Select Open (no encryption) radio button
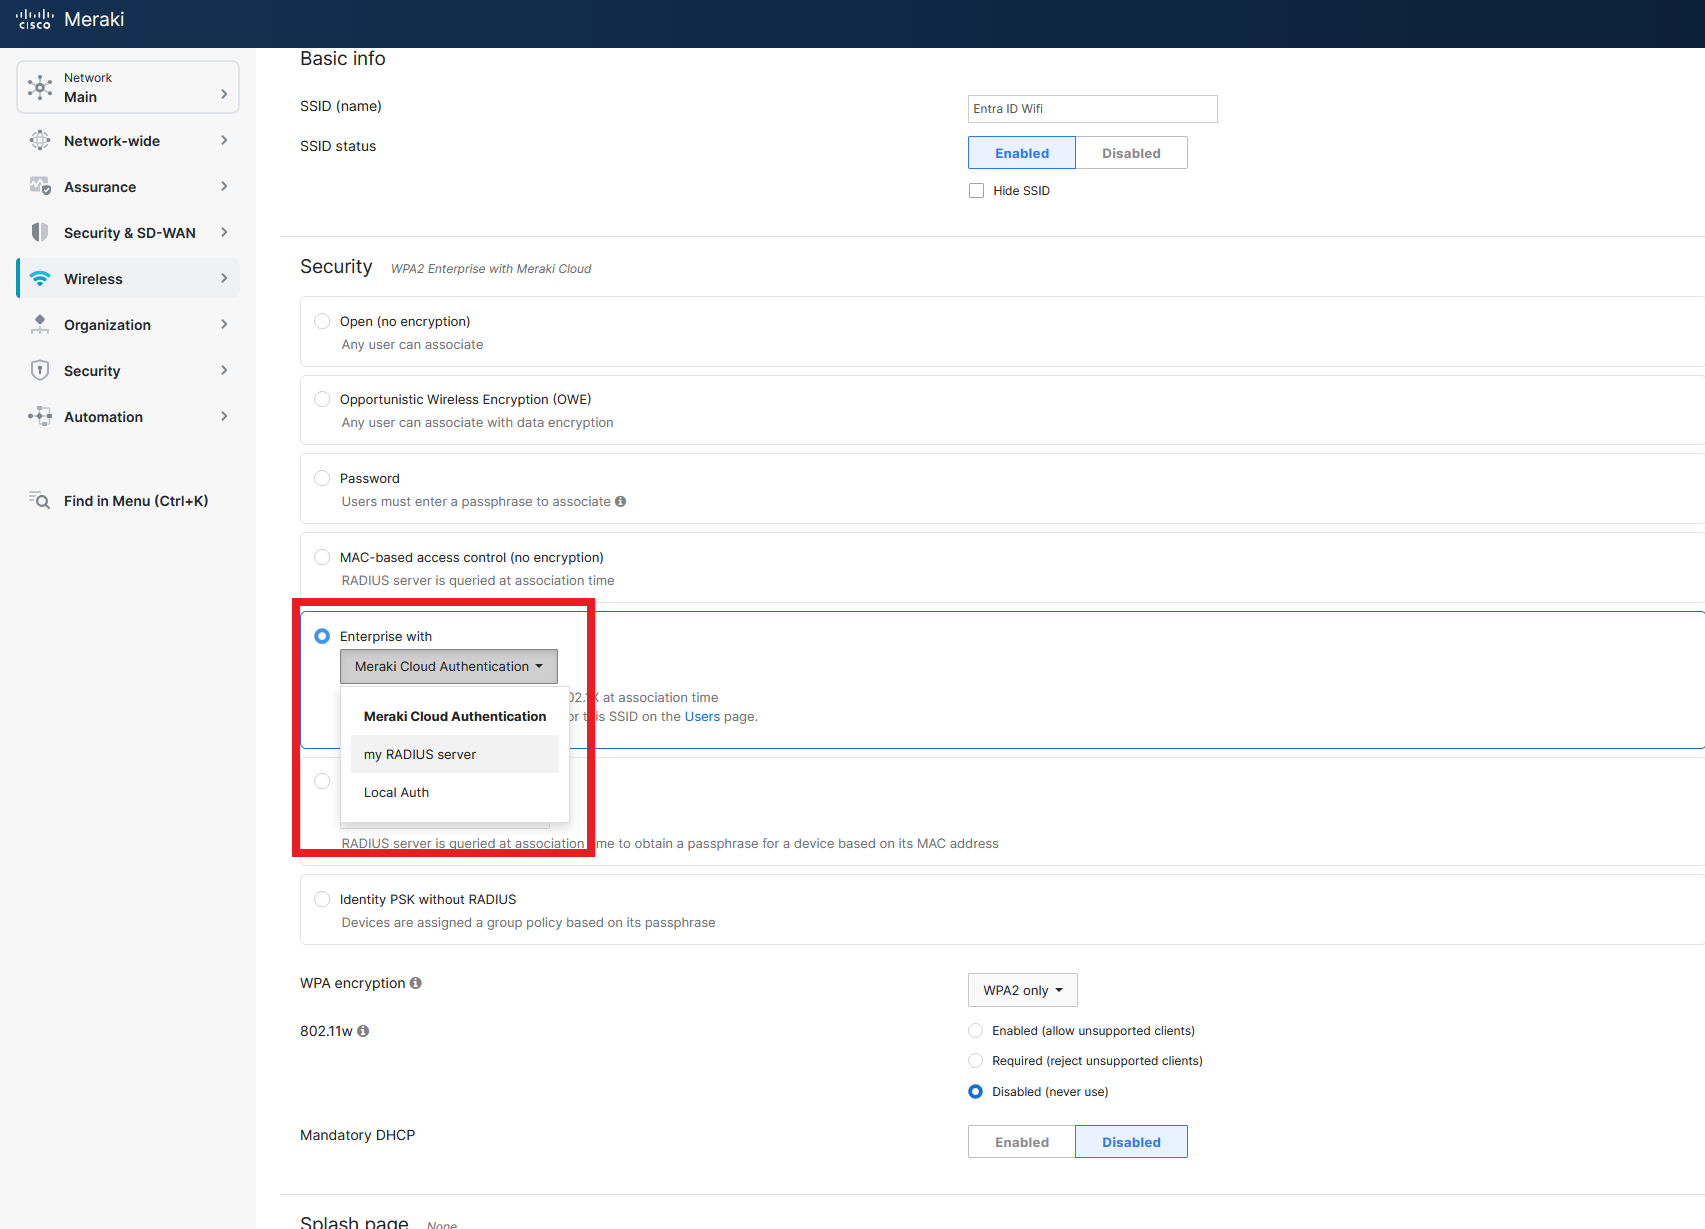 (322, 321)
